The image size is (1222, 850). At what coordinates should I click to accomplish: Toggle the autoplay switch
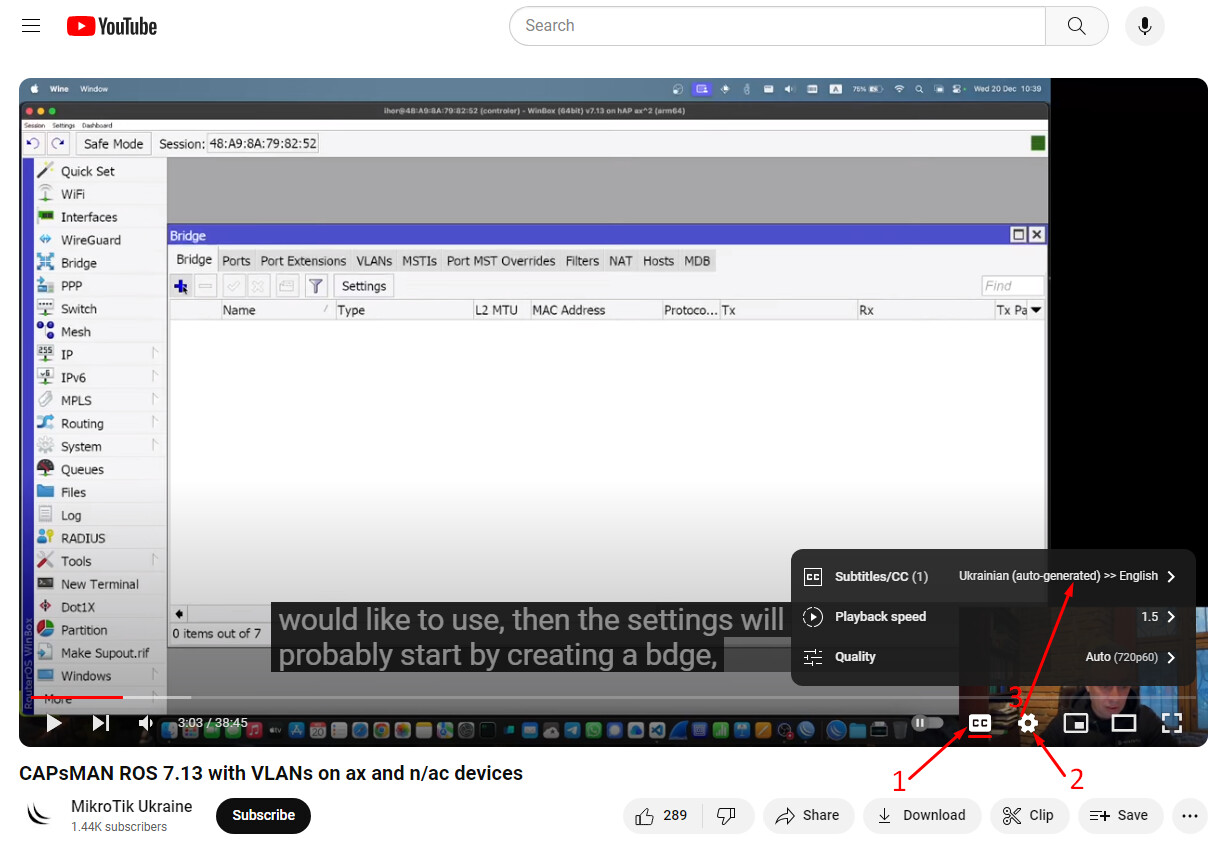click(927, 722)
